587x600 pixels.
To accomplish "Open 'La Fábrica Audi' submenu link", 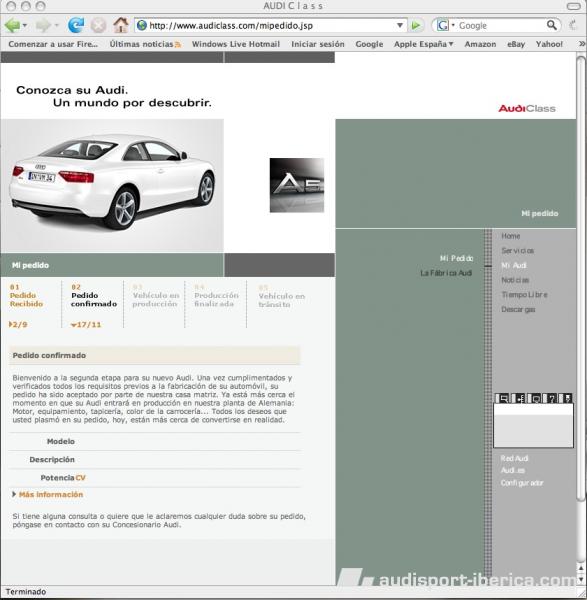I will (x=446, y=273).
